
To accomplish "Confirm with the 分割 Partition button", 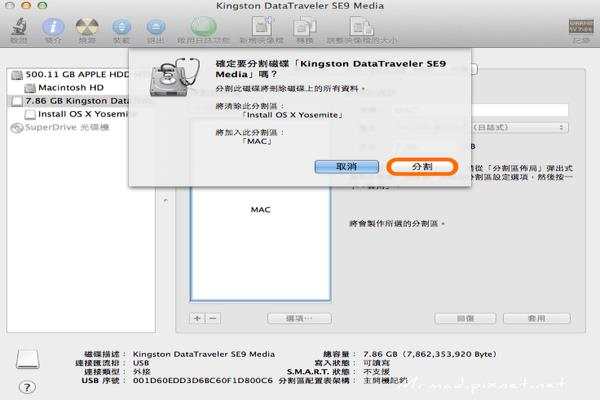I will pyautogui.click(x=422, y=167).
